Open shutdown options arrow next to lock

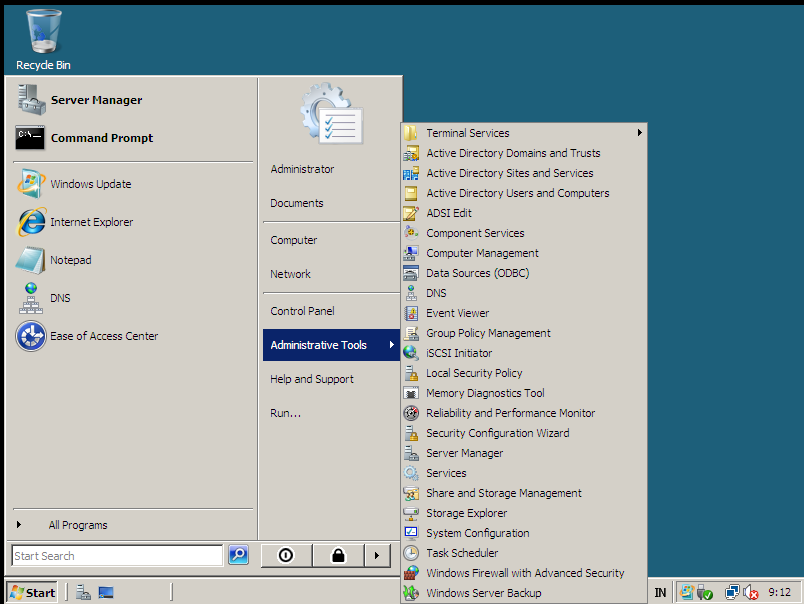coord(377,555)
